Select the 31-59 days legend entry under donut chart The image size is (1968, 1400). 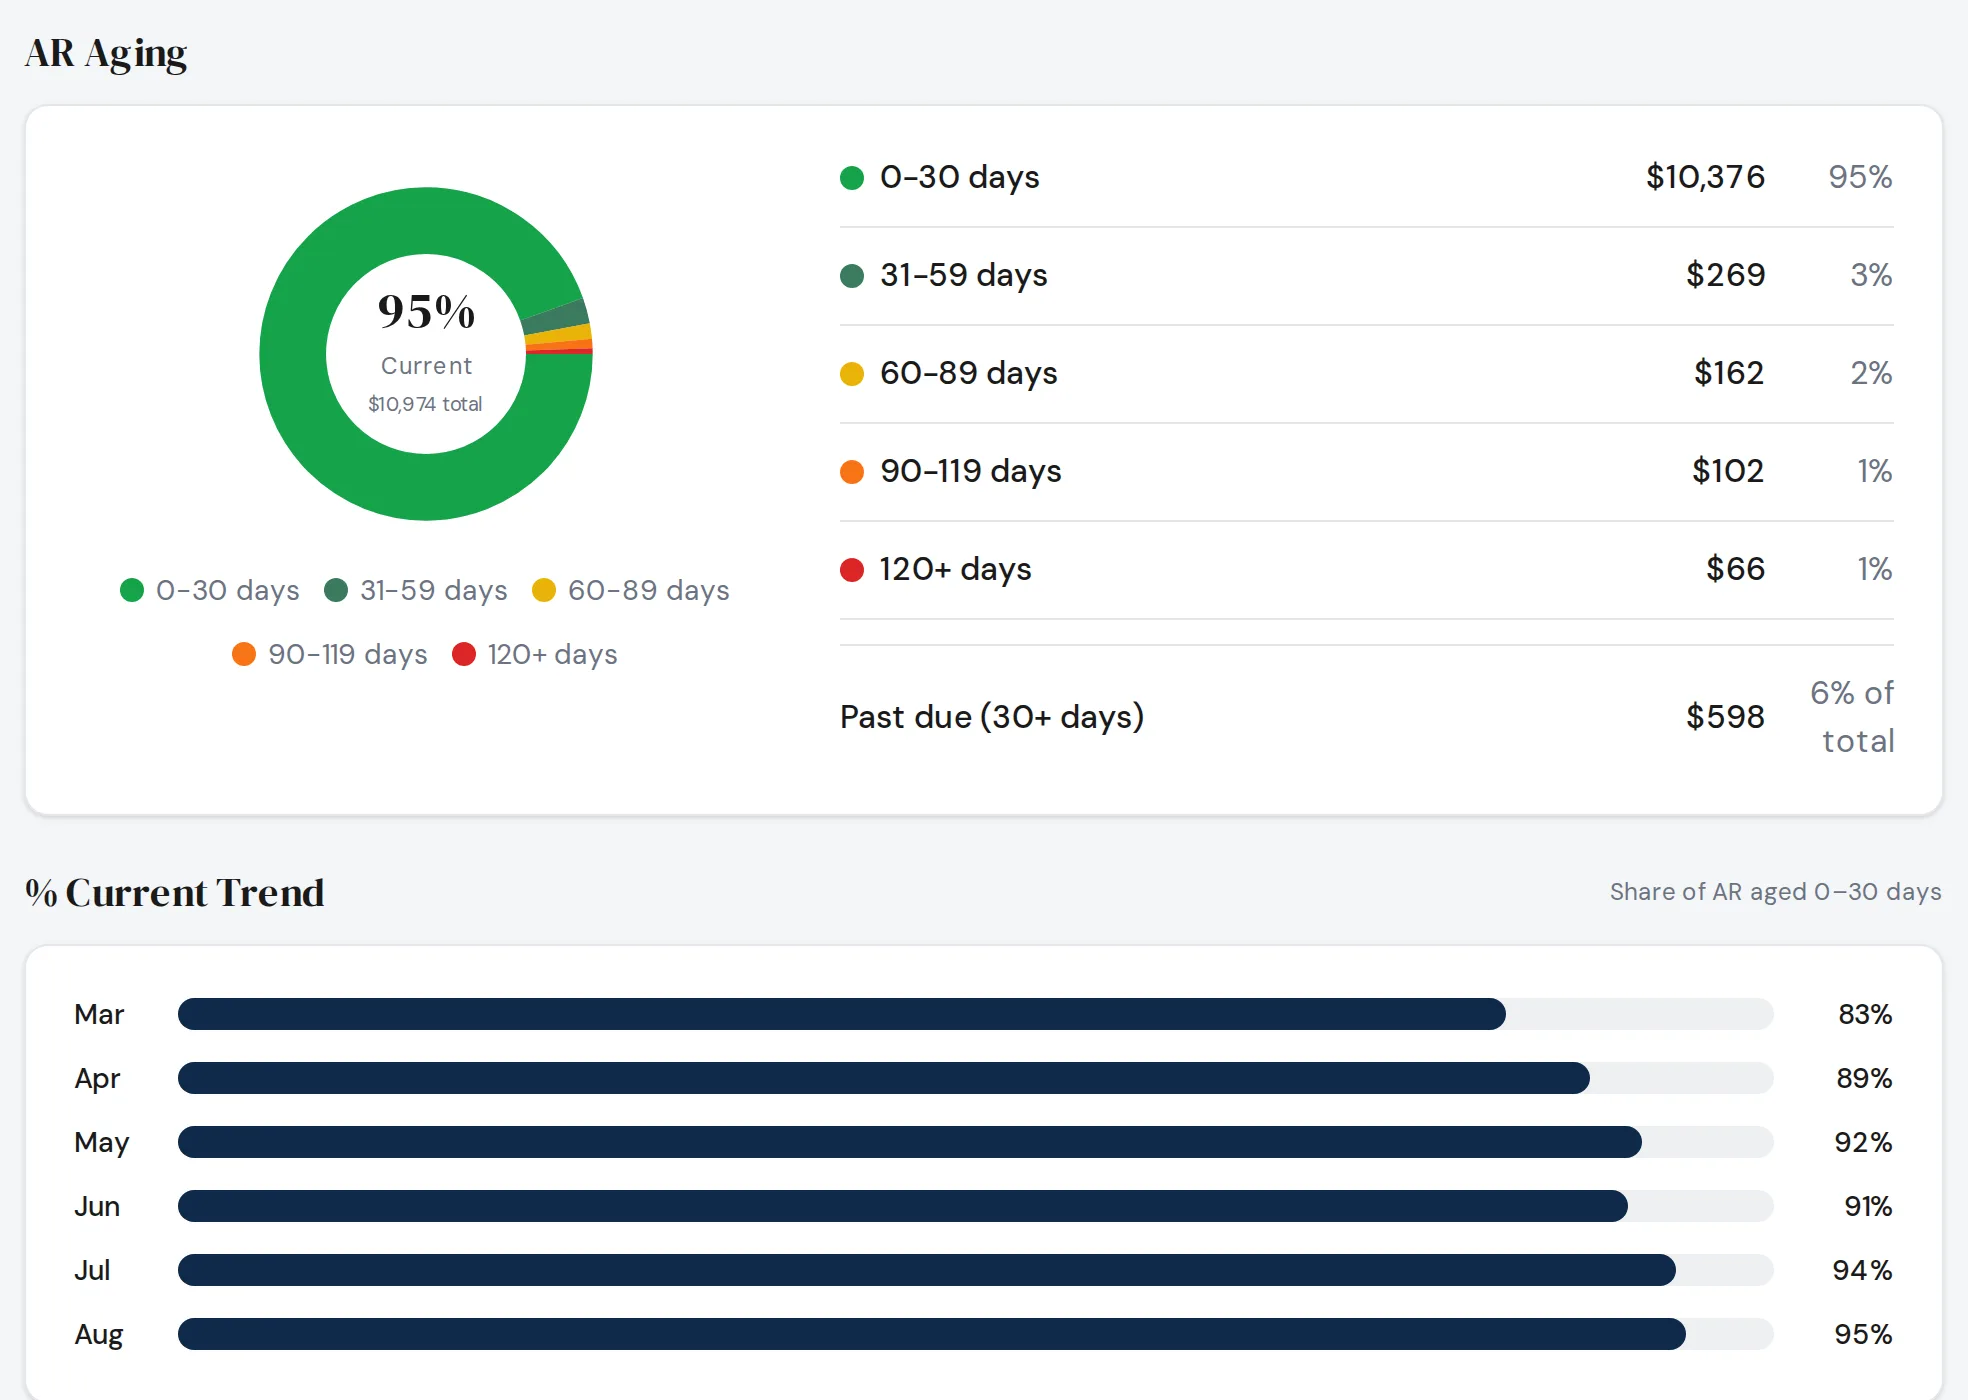tap(416, 590)
